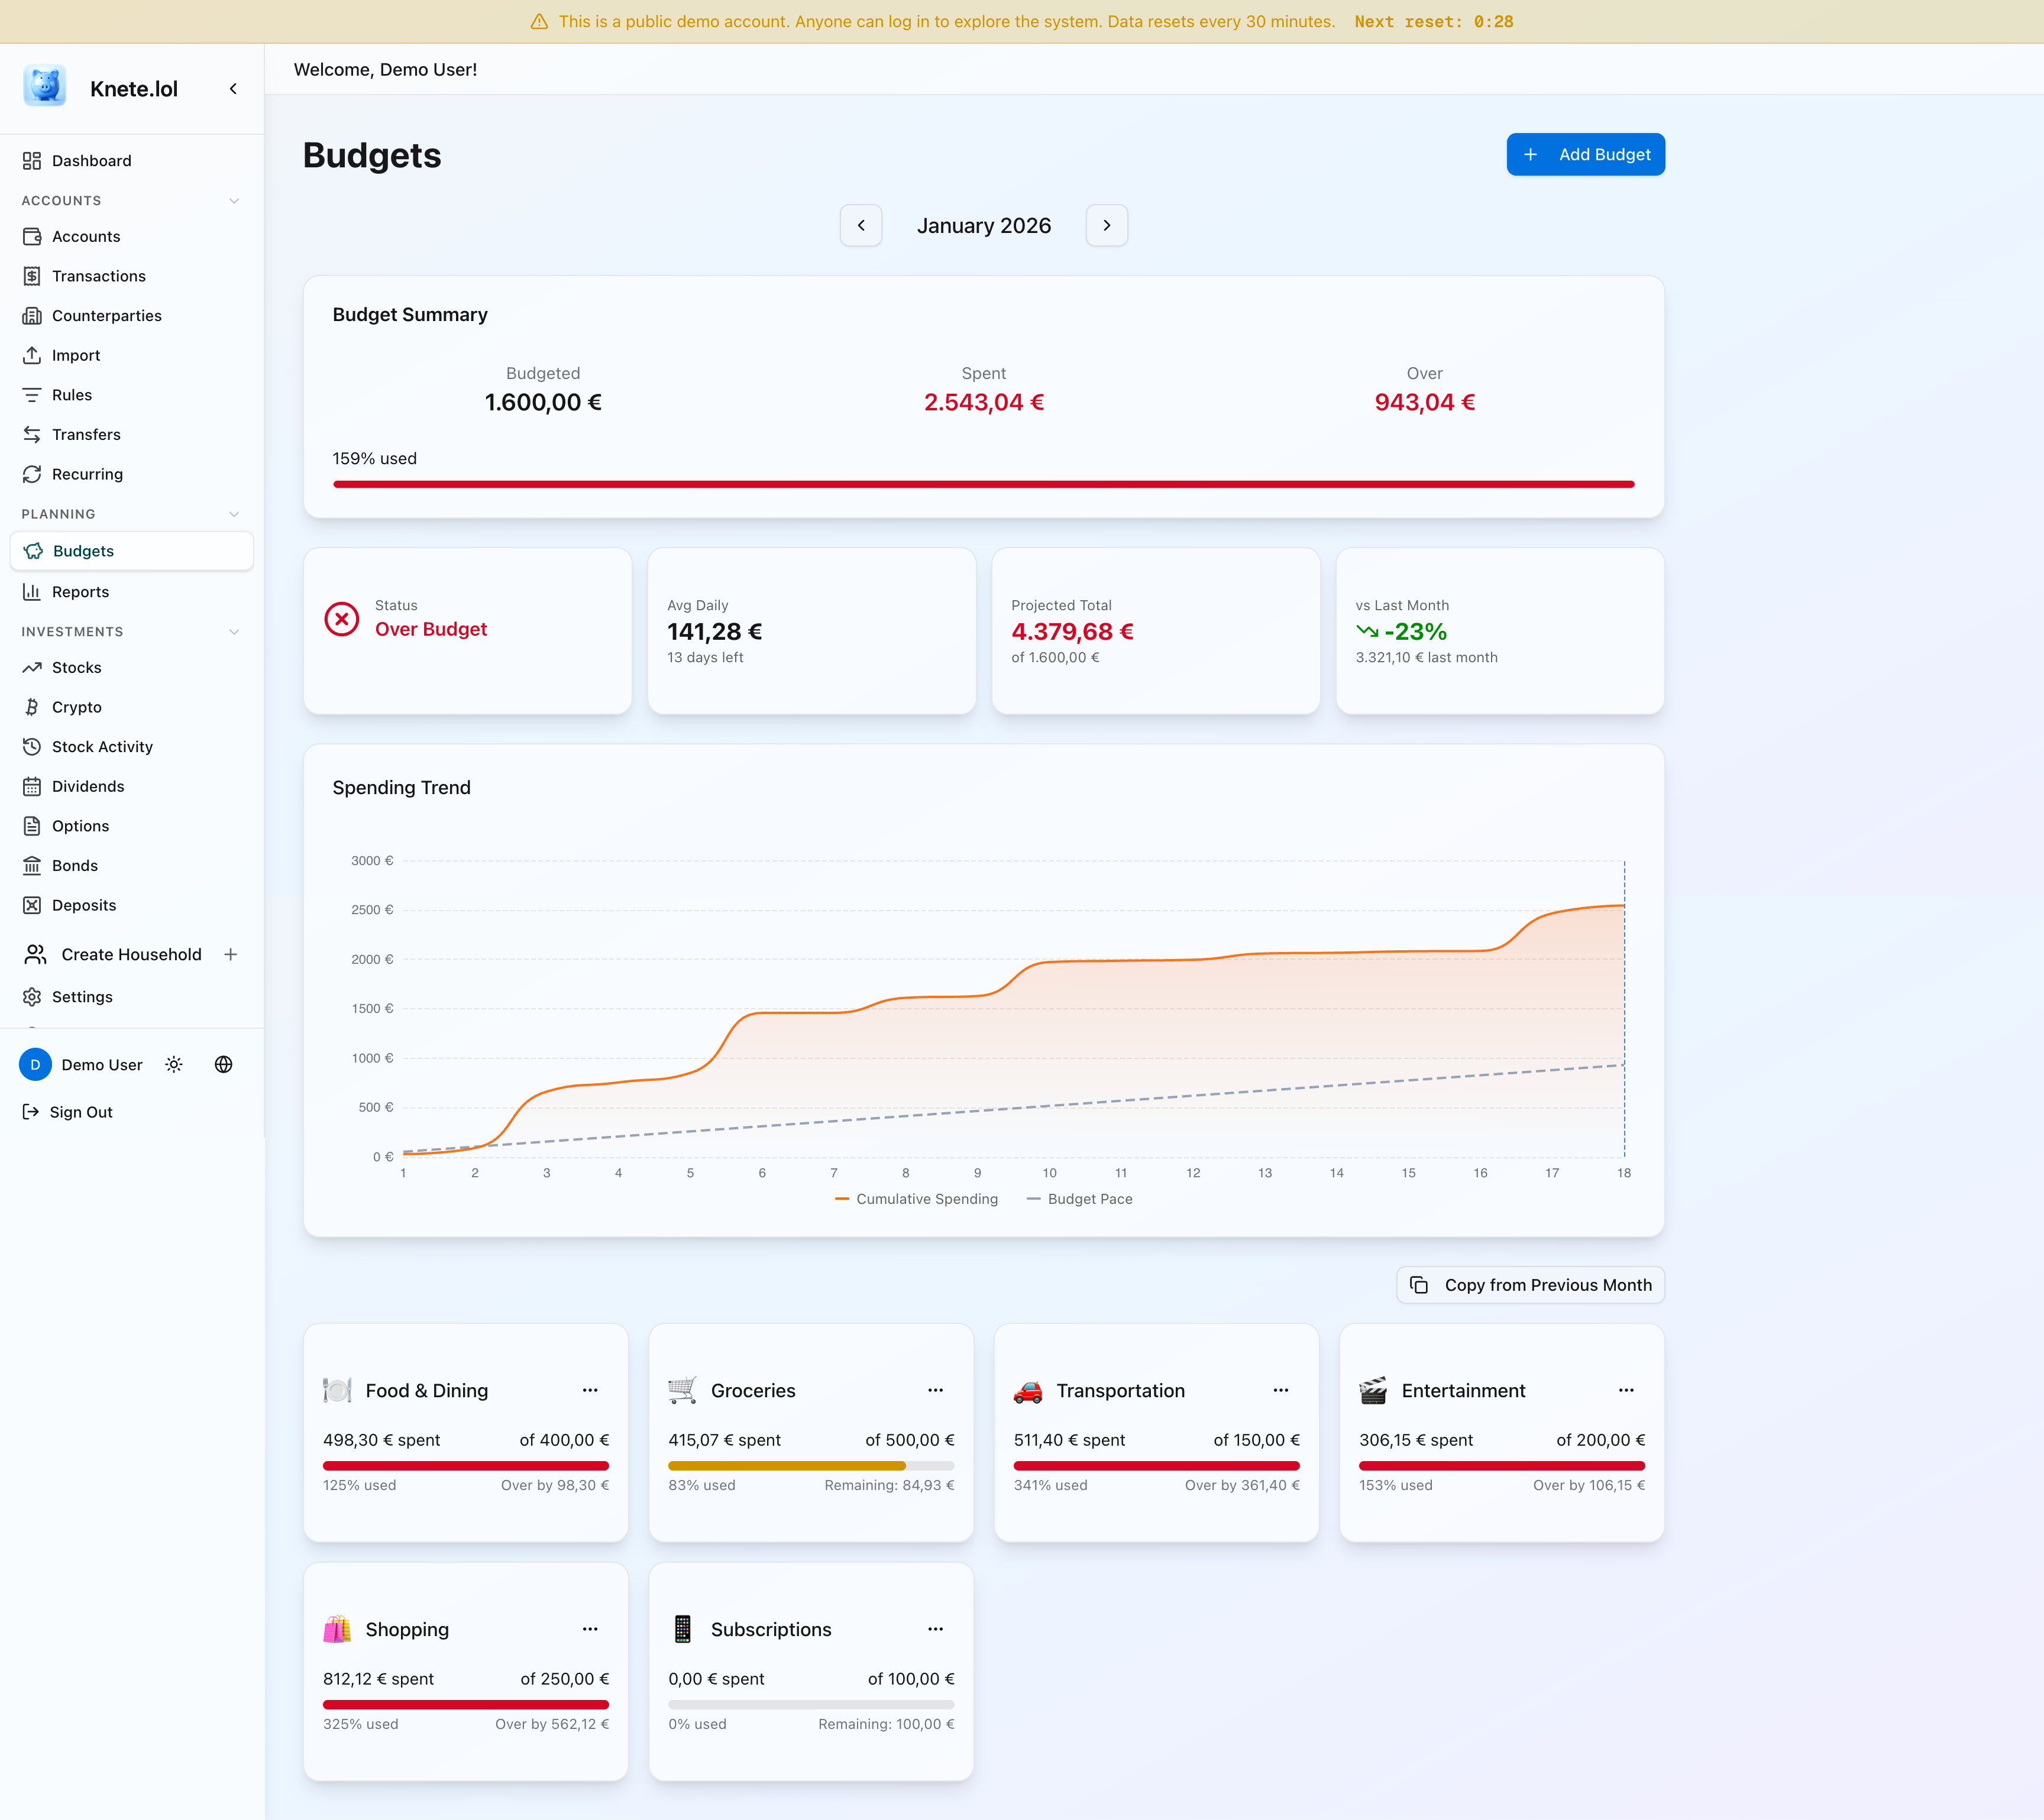2044x1820 pixels.
Task: Open the Dashboard from the sidebar
Action: (91, 160)
